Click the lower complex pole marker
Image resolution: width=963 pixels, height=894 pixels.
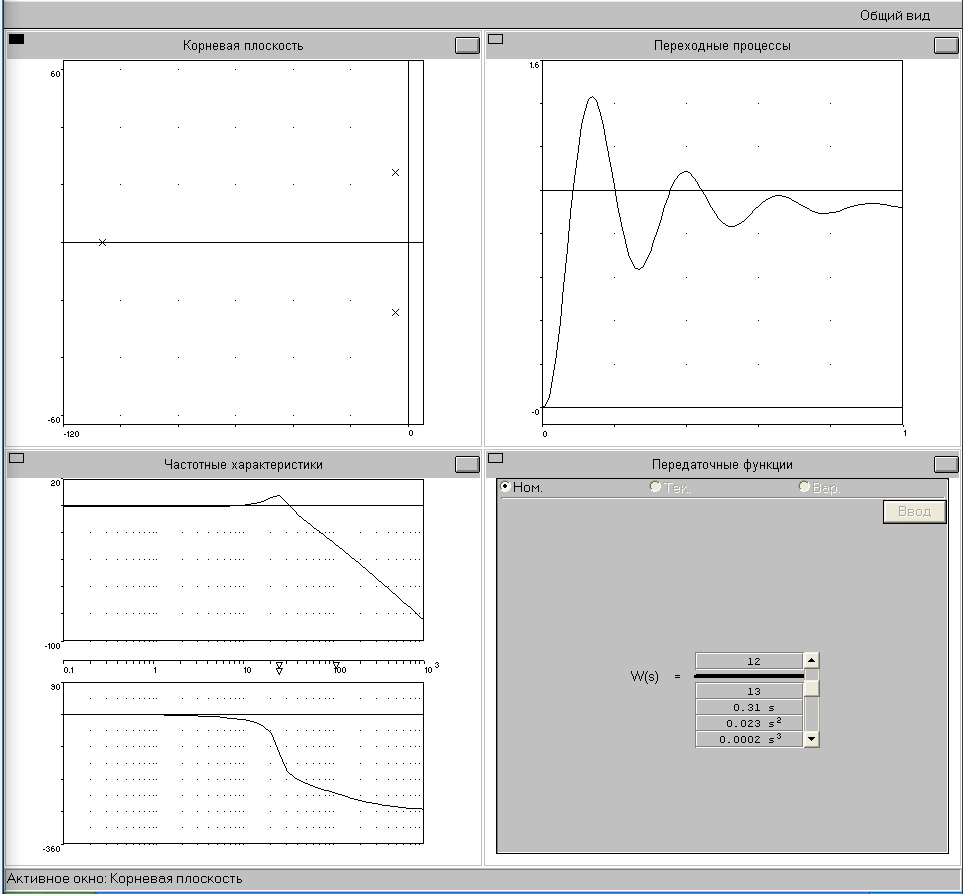tap(396, 313)
